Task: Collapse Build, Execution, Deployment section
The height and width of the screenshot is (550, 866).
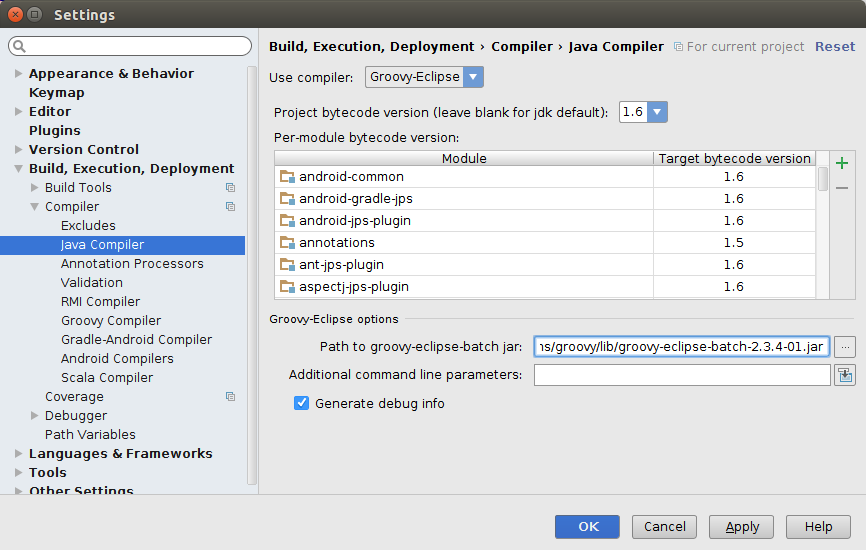Action: (18, 169)
